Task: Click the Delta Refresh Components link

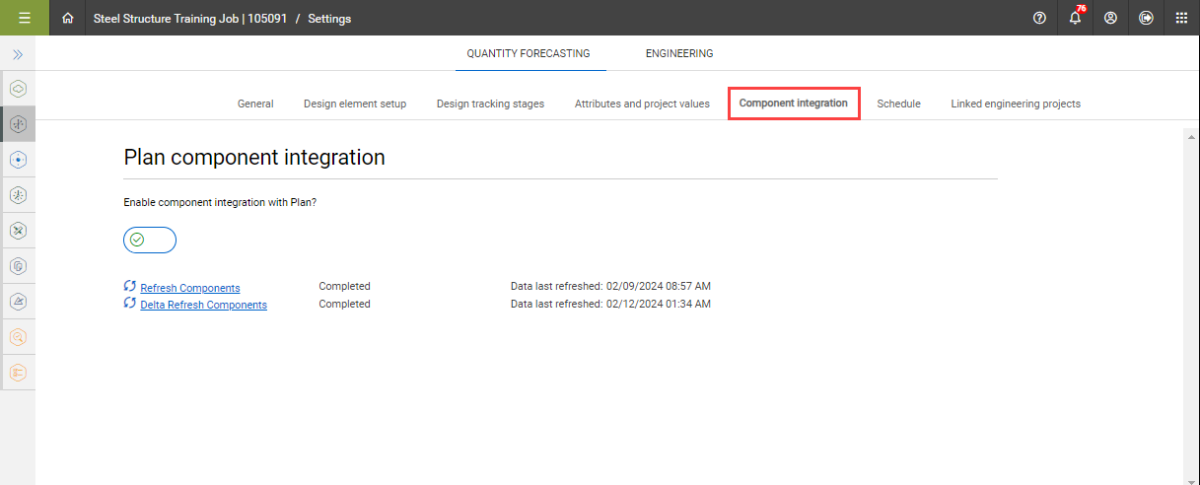Action: click(203, 305)
